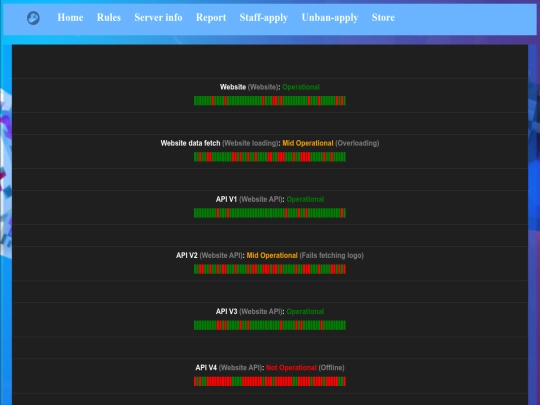Open the Store page
540x405 pixels.
tap(383, 18)
